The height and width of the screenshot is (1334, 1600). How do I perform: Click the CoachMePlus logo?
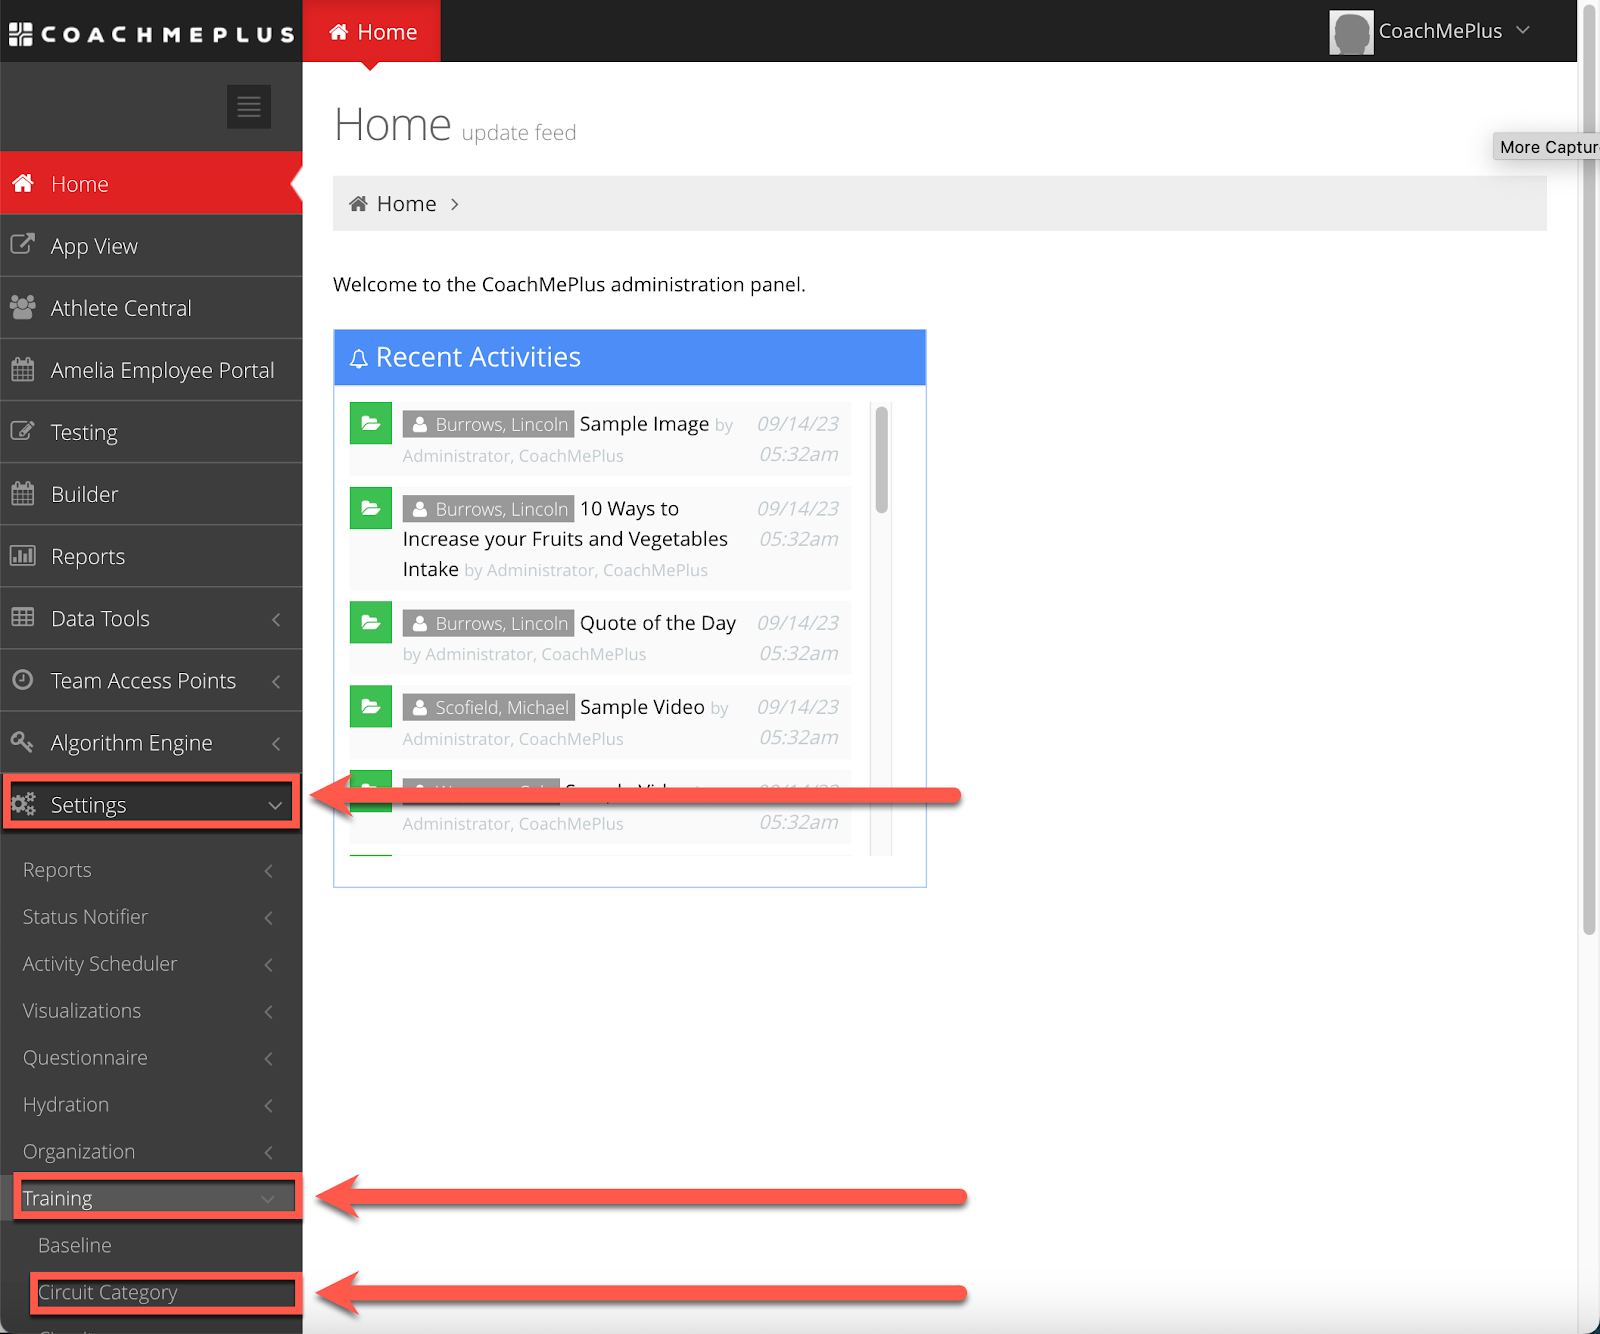tap(152, 34)
